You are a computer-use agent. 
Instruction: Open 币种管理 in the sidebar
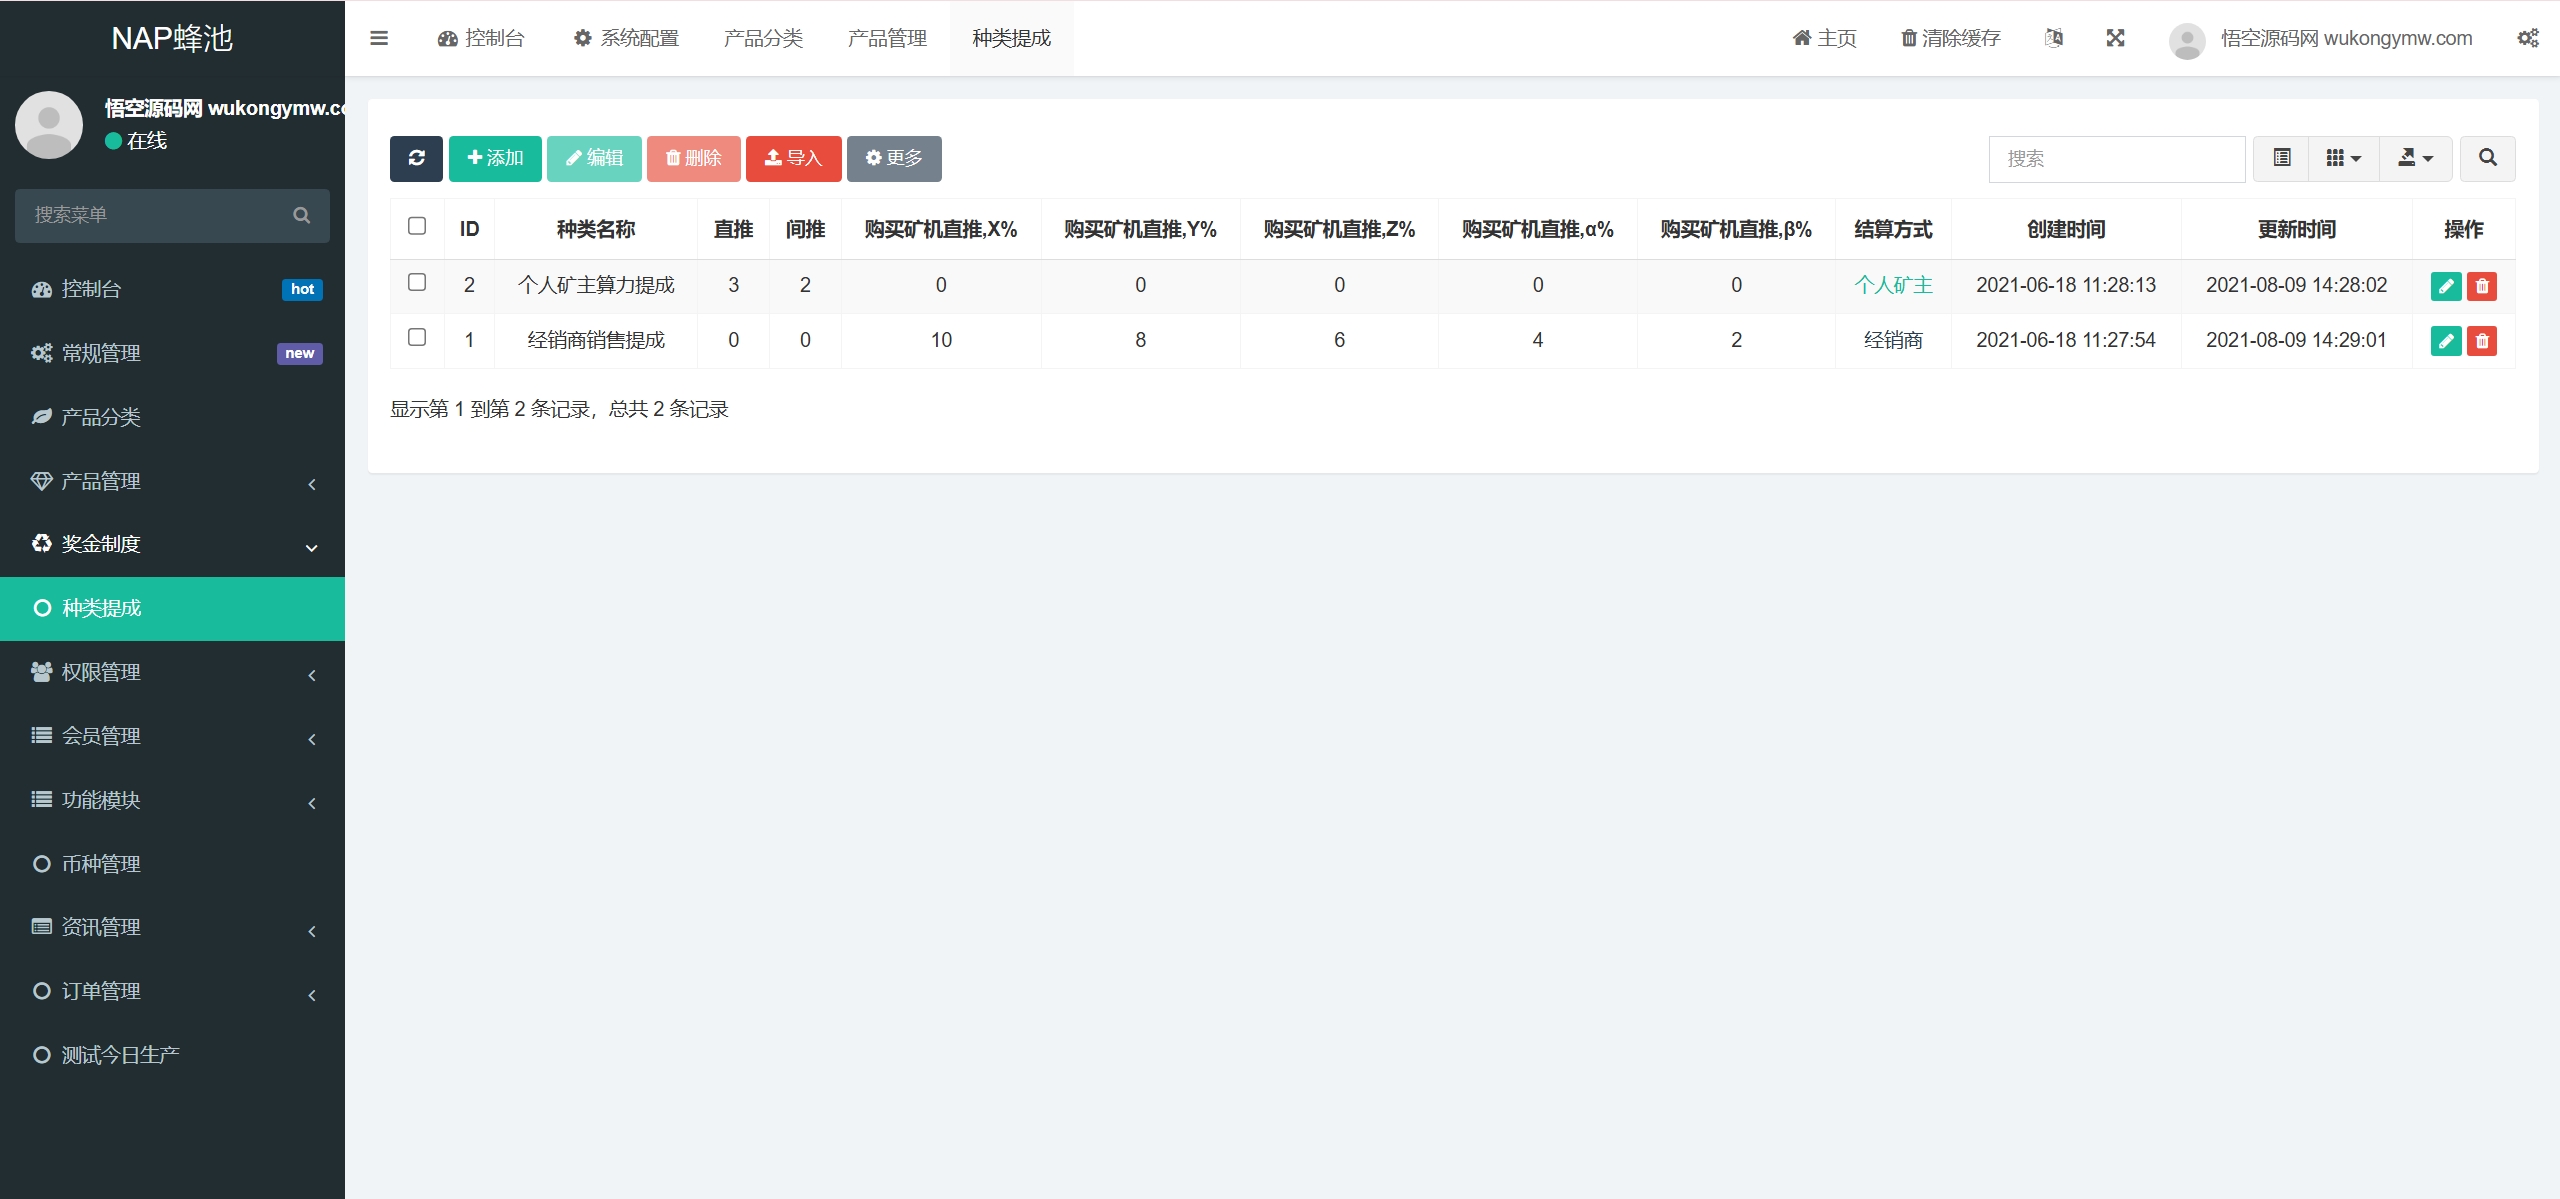[101, 864]
